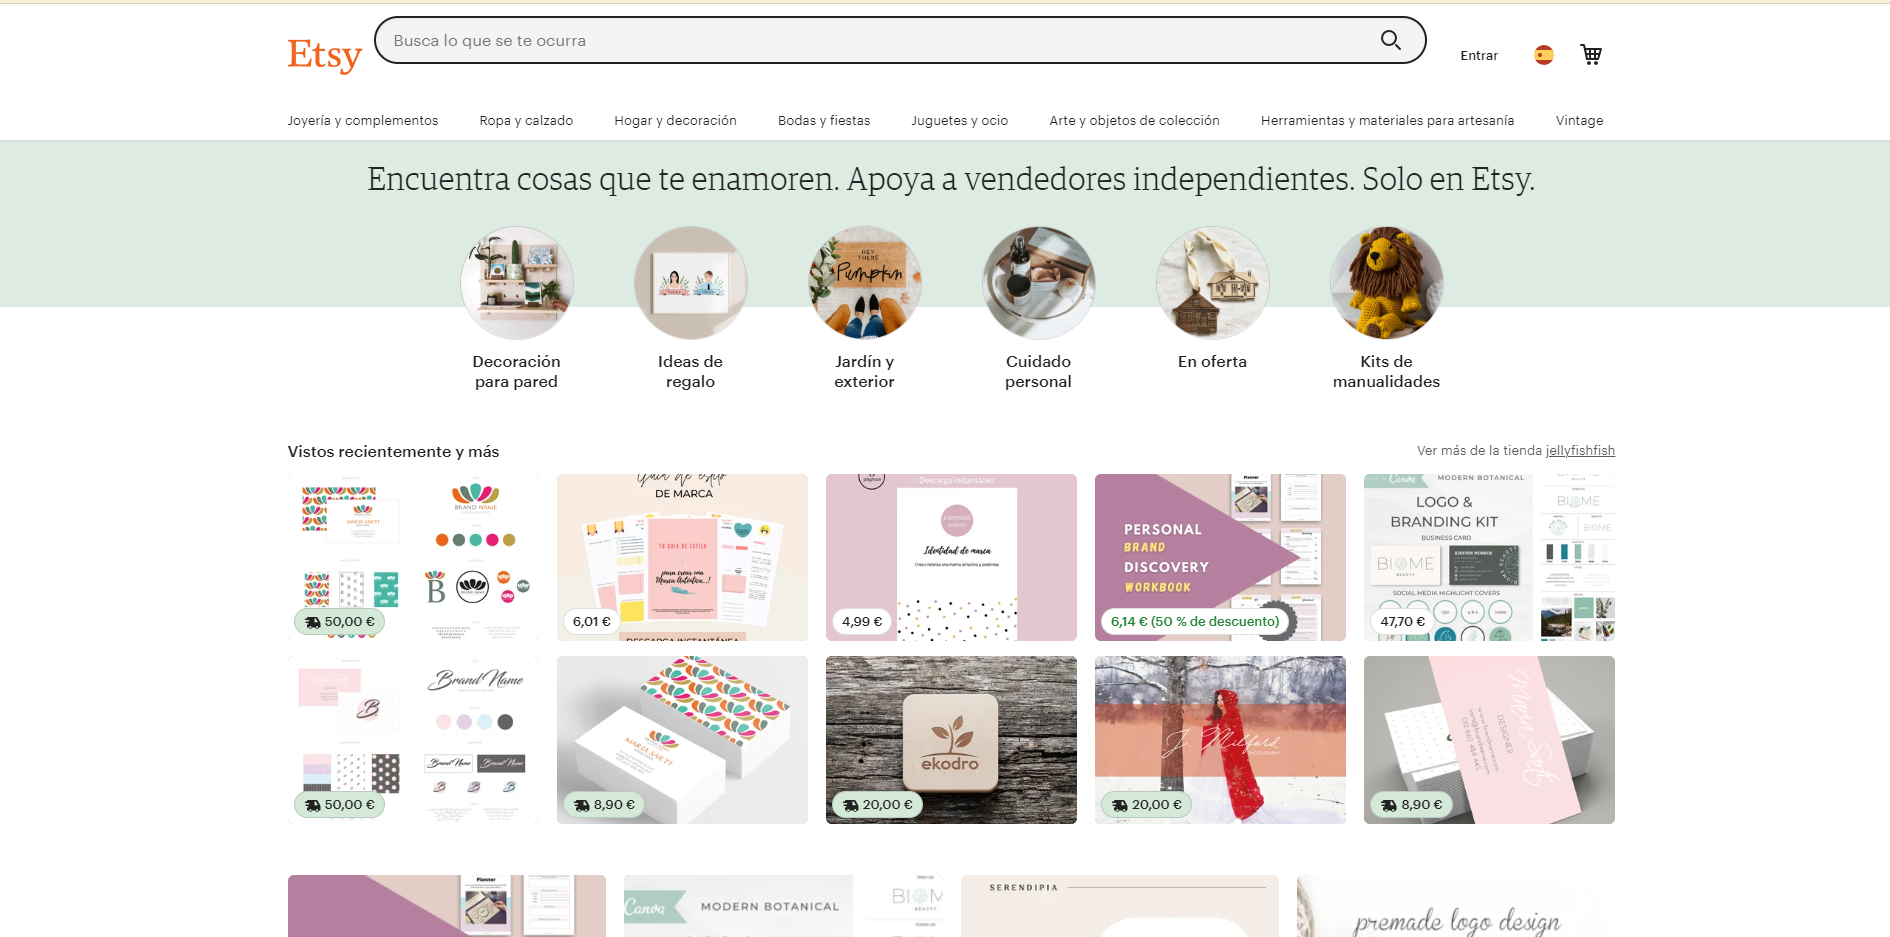This screenshot has width=1890, height=937.
Task: Follow the jellyfishfish shop link
Action: point(1580,451)
